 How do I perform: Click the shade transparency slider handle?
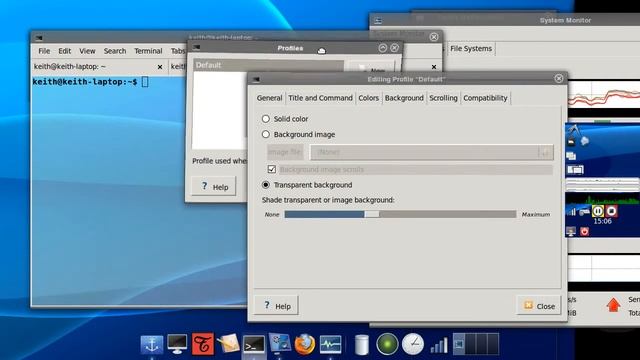pyautogui.click(x=371, y=214)
